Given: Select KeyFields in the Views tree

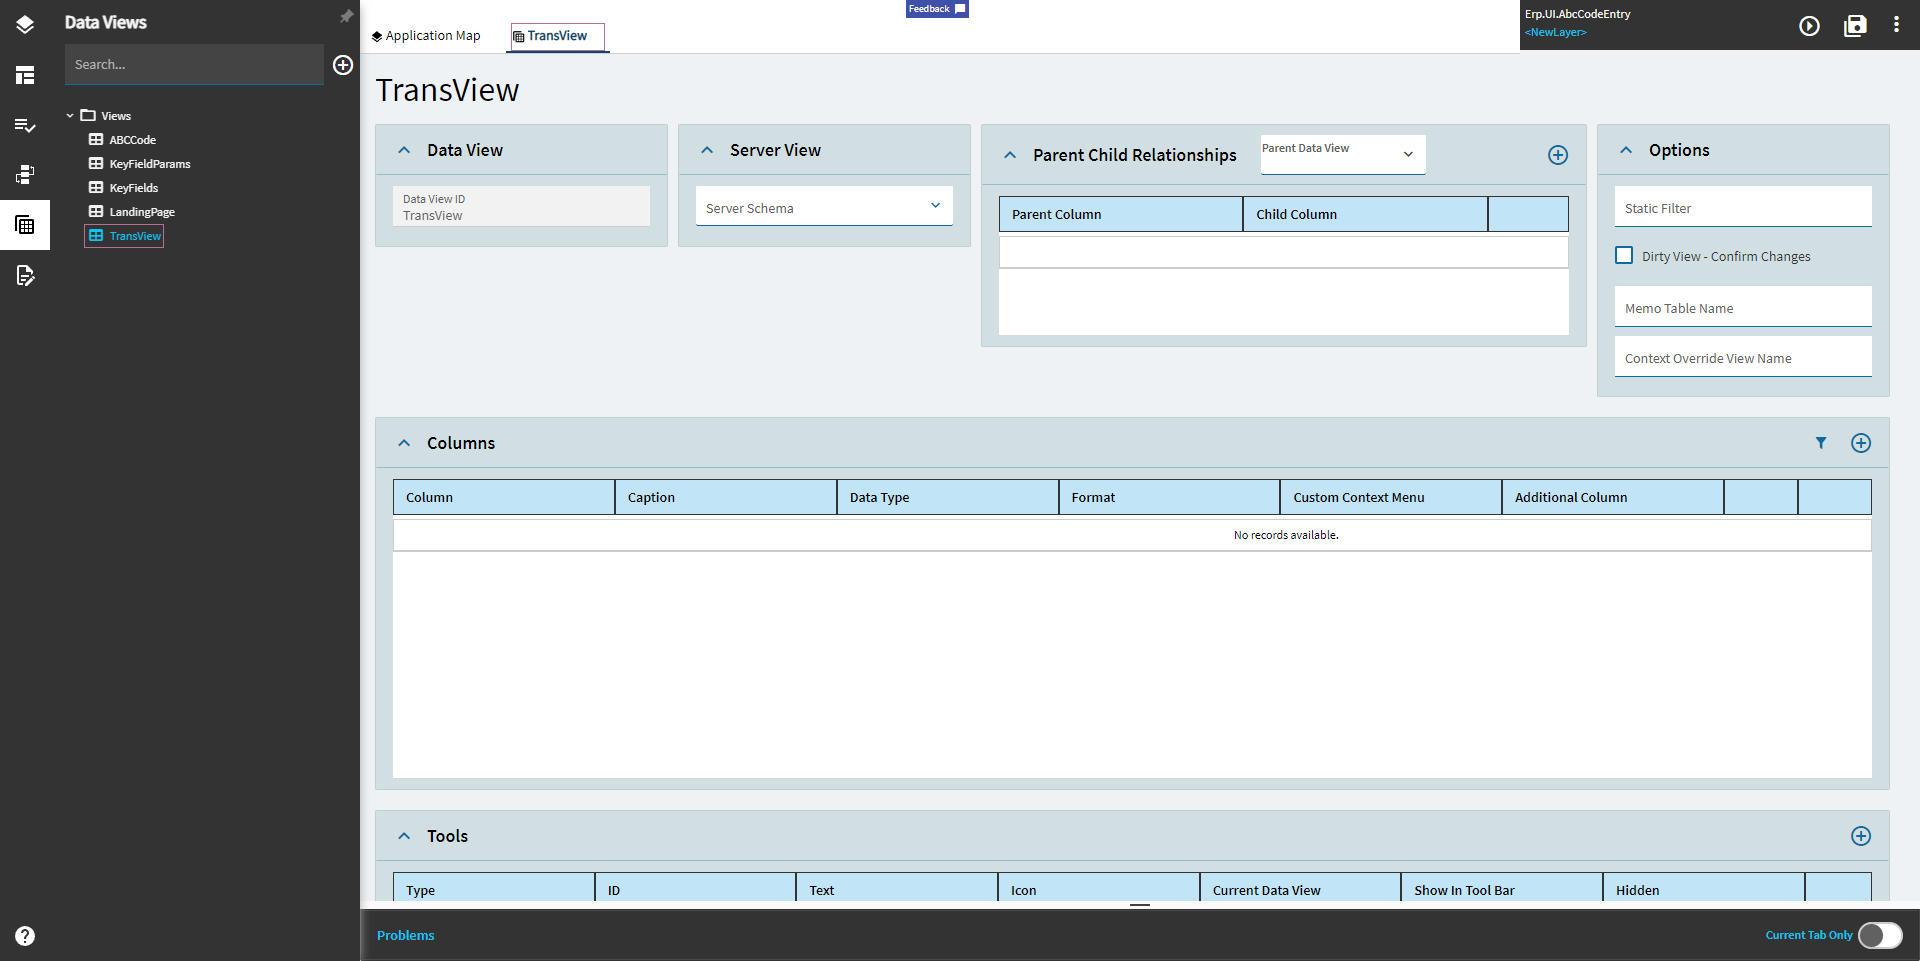Looking at the screenshot, I should pyautogui.click(x=134, y=188).
